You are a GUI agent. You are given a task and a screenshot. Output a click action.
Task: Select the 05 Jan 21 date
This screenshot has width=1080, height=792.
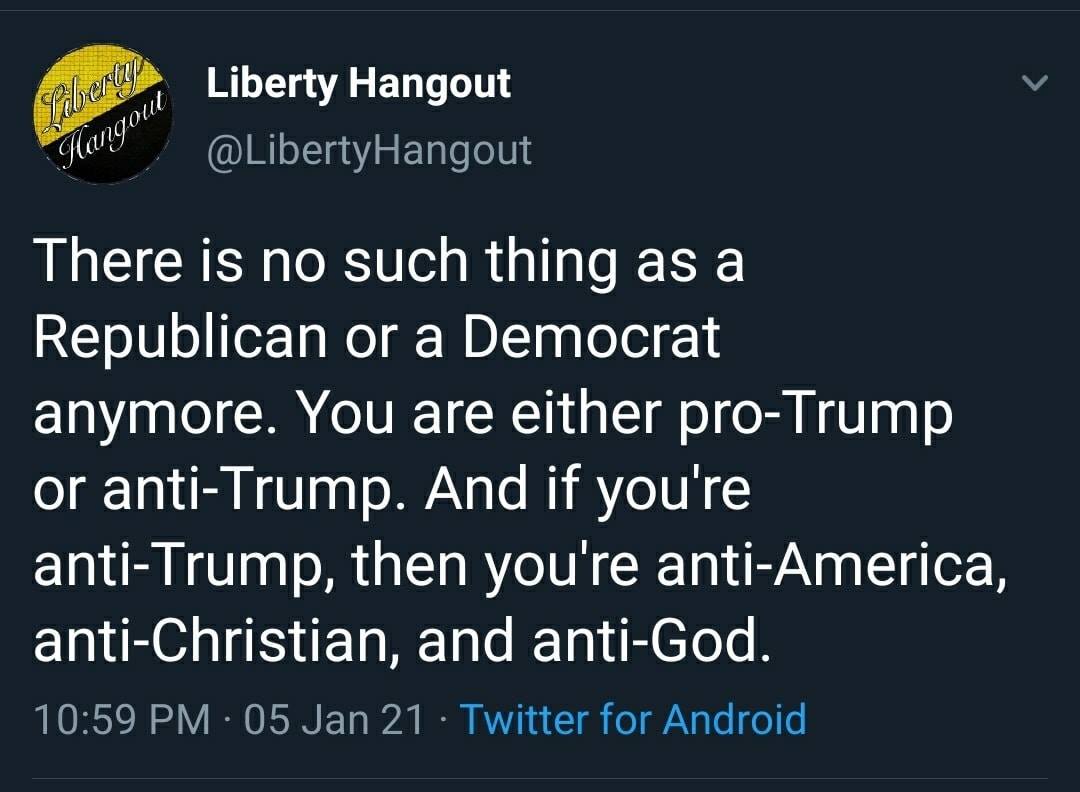[334, 719]
